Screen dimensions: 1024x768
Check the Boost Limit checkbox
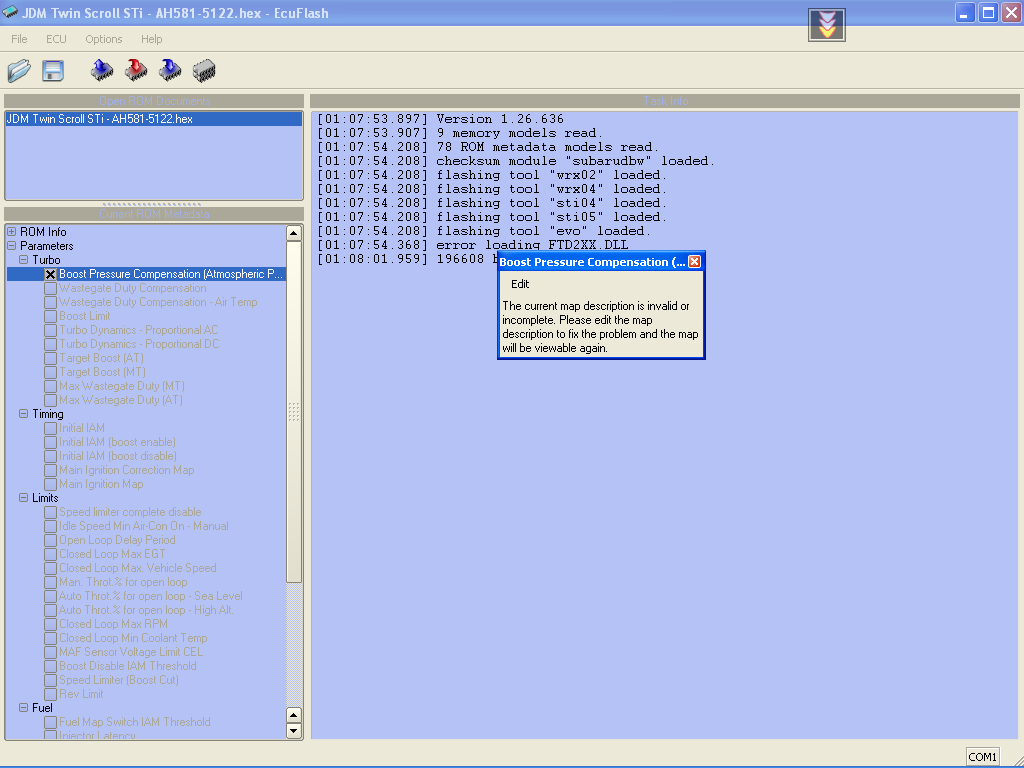50,317
